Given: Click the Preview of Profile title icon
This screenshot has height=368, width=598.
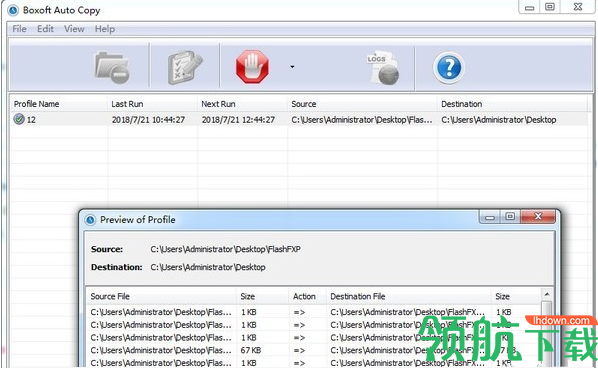Looking at the screenshot, I should coord(90,220).
